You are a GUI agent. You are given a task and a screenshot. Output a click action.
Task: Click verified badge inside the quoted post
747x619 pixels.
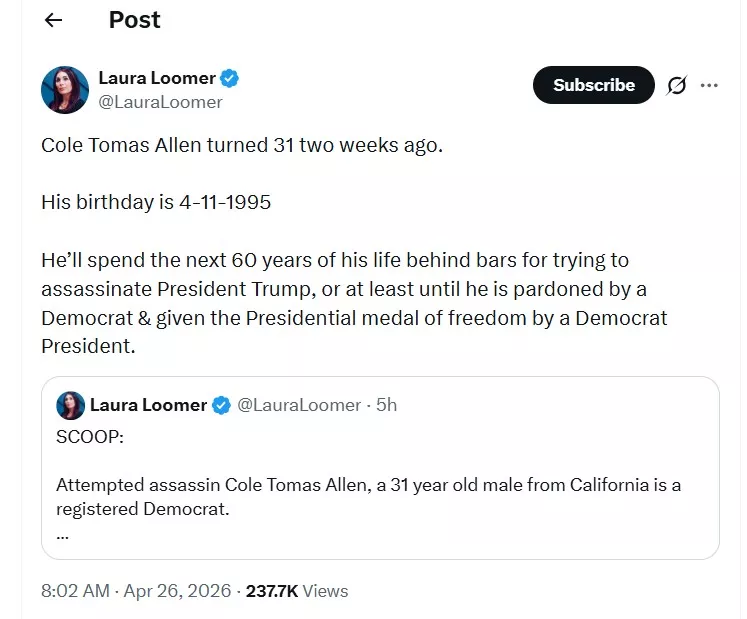[x=221, y=405]
